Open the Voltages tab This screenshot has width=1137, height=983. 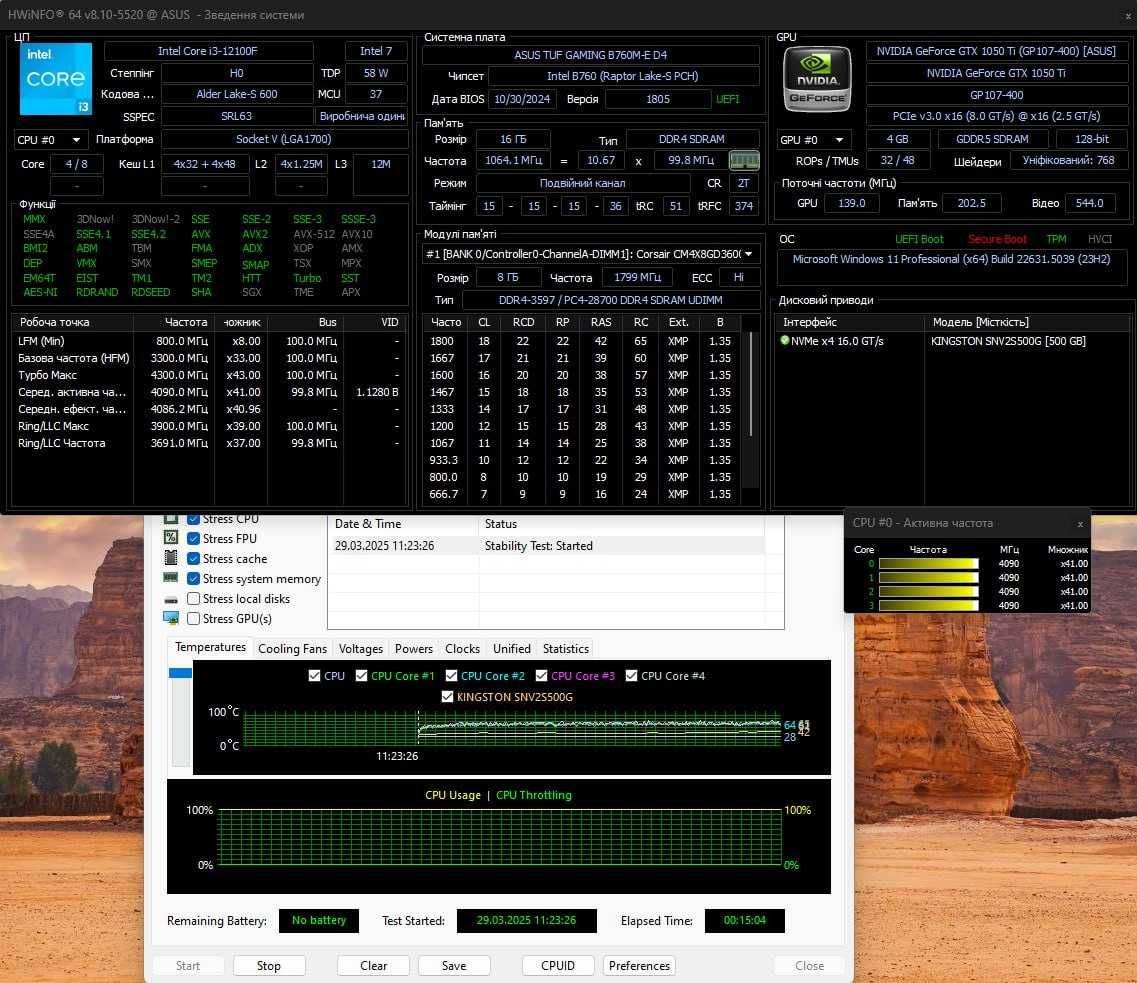(360, 649)
